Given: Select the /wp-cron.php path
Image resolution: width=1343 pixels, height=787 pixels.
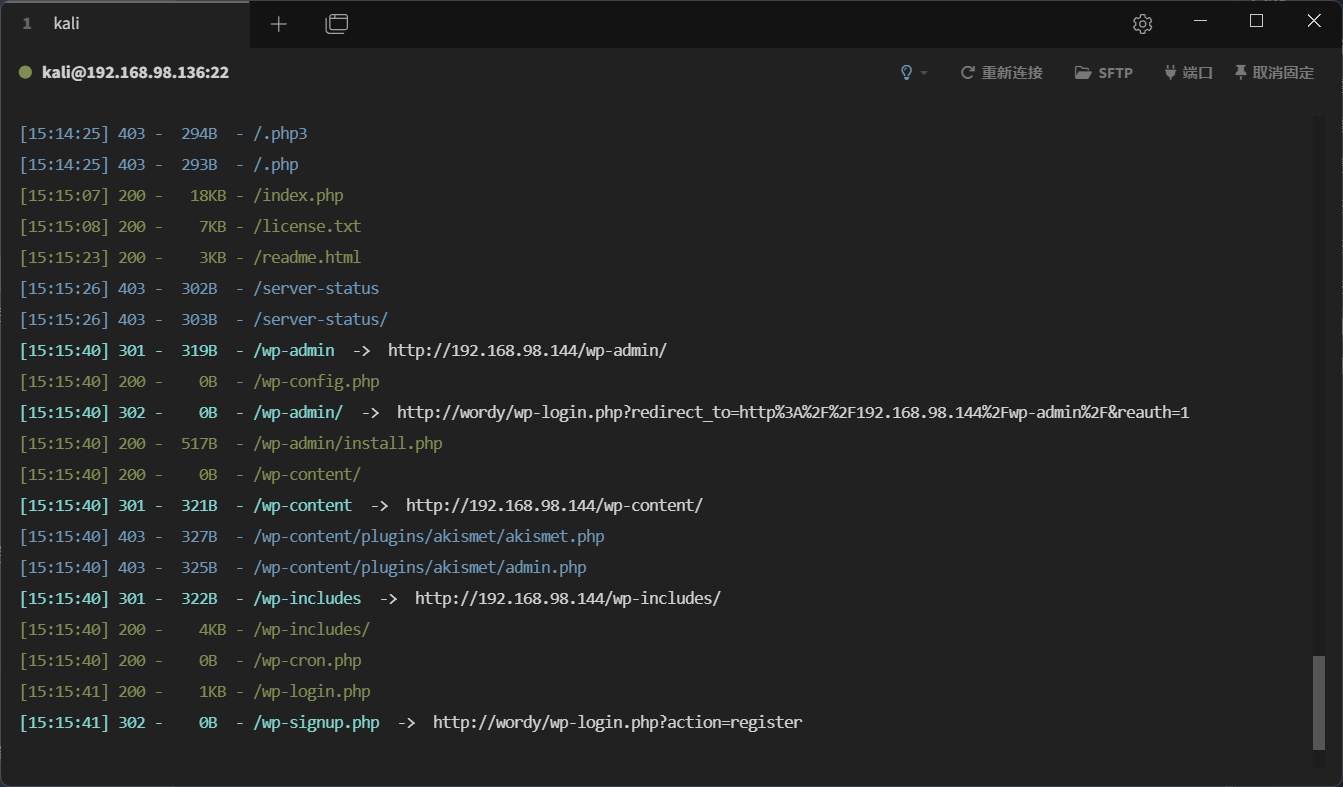Looking at the screenshot, I should (307, 660).
